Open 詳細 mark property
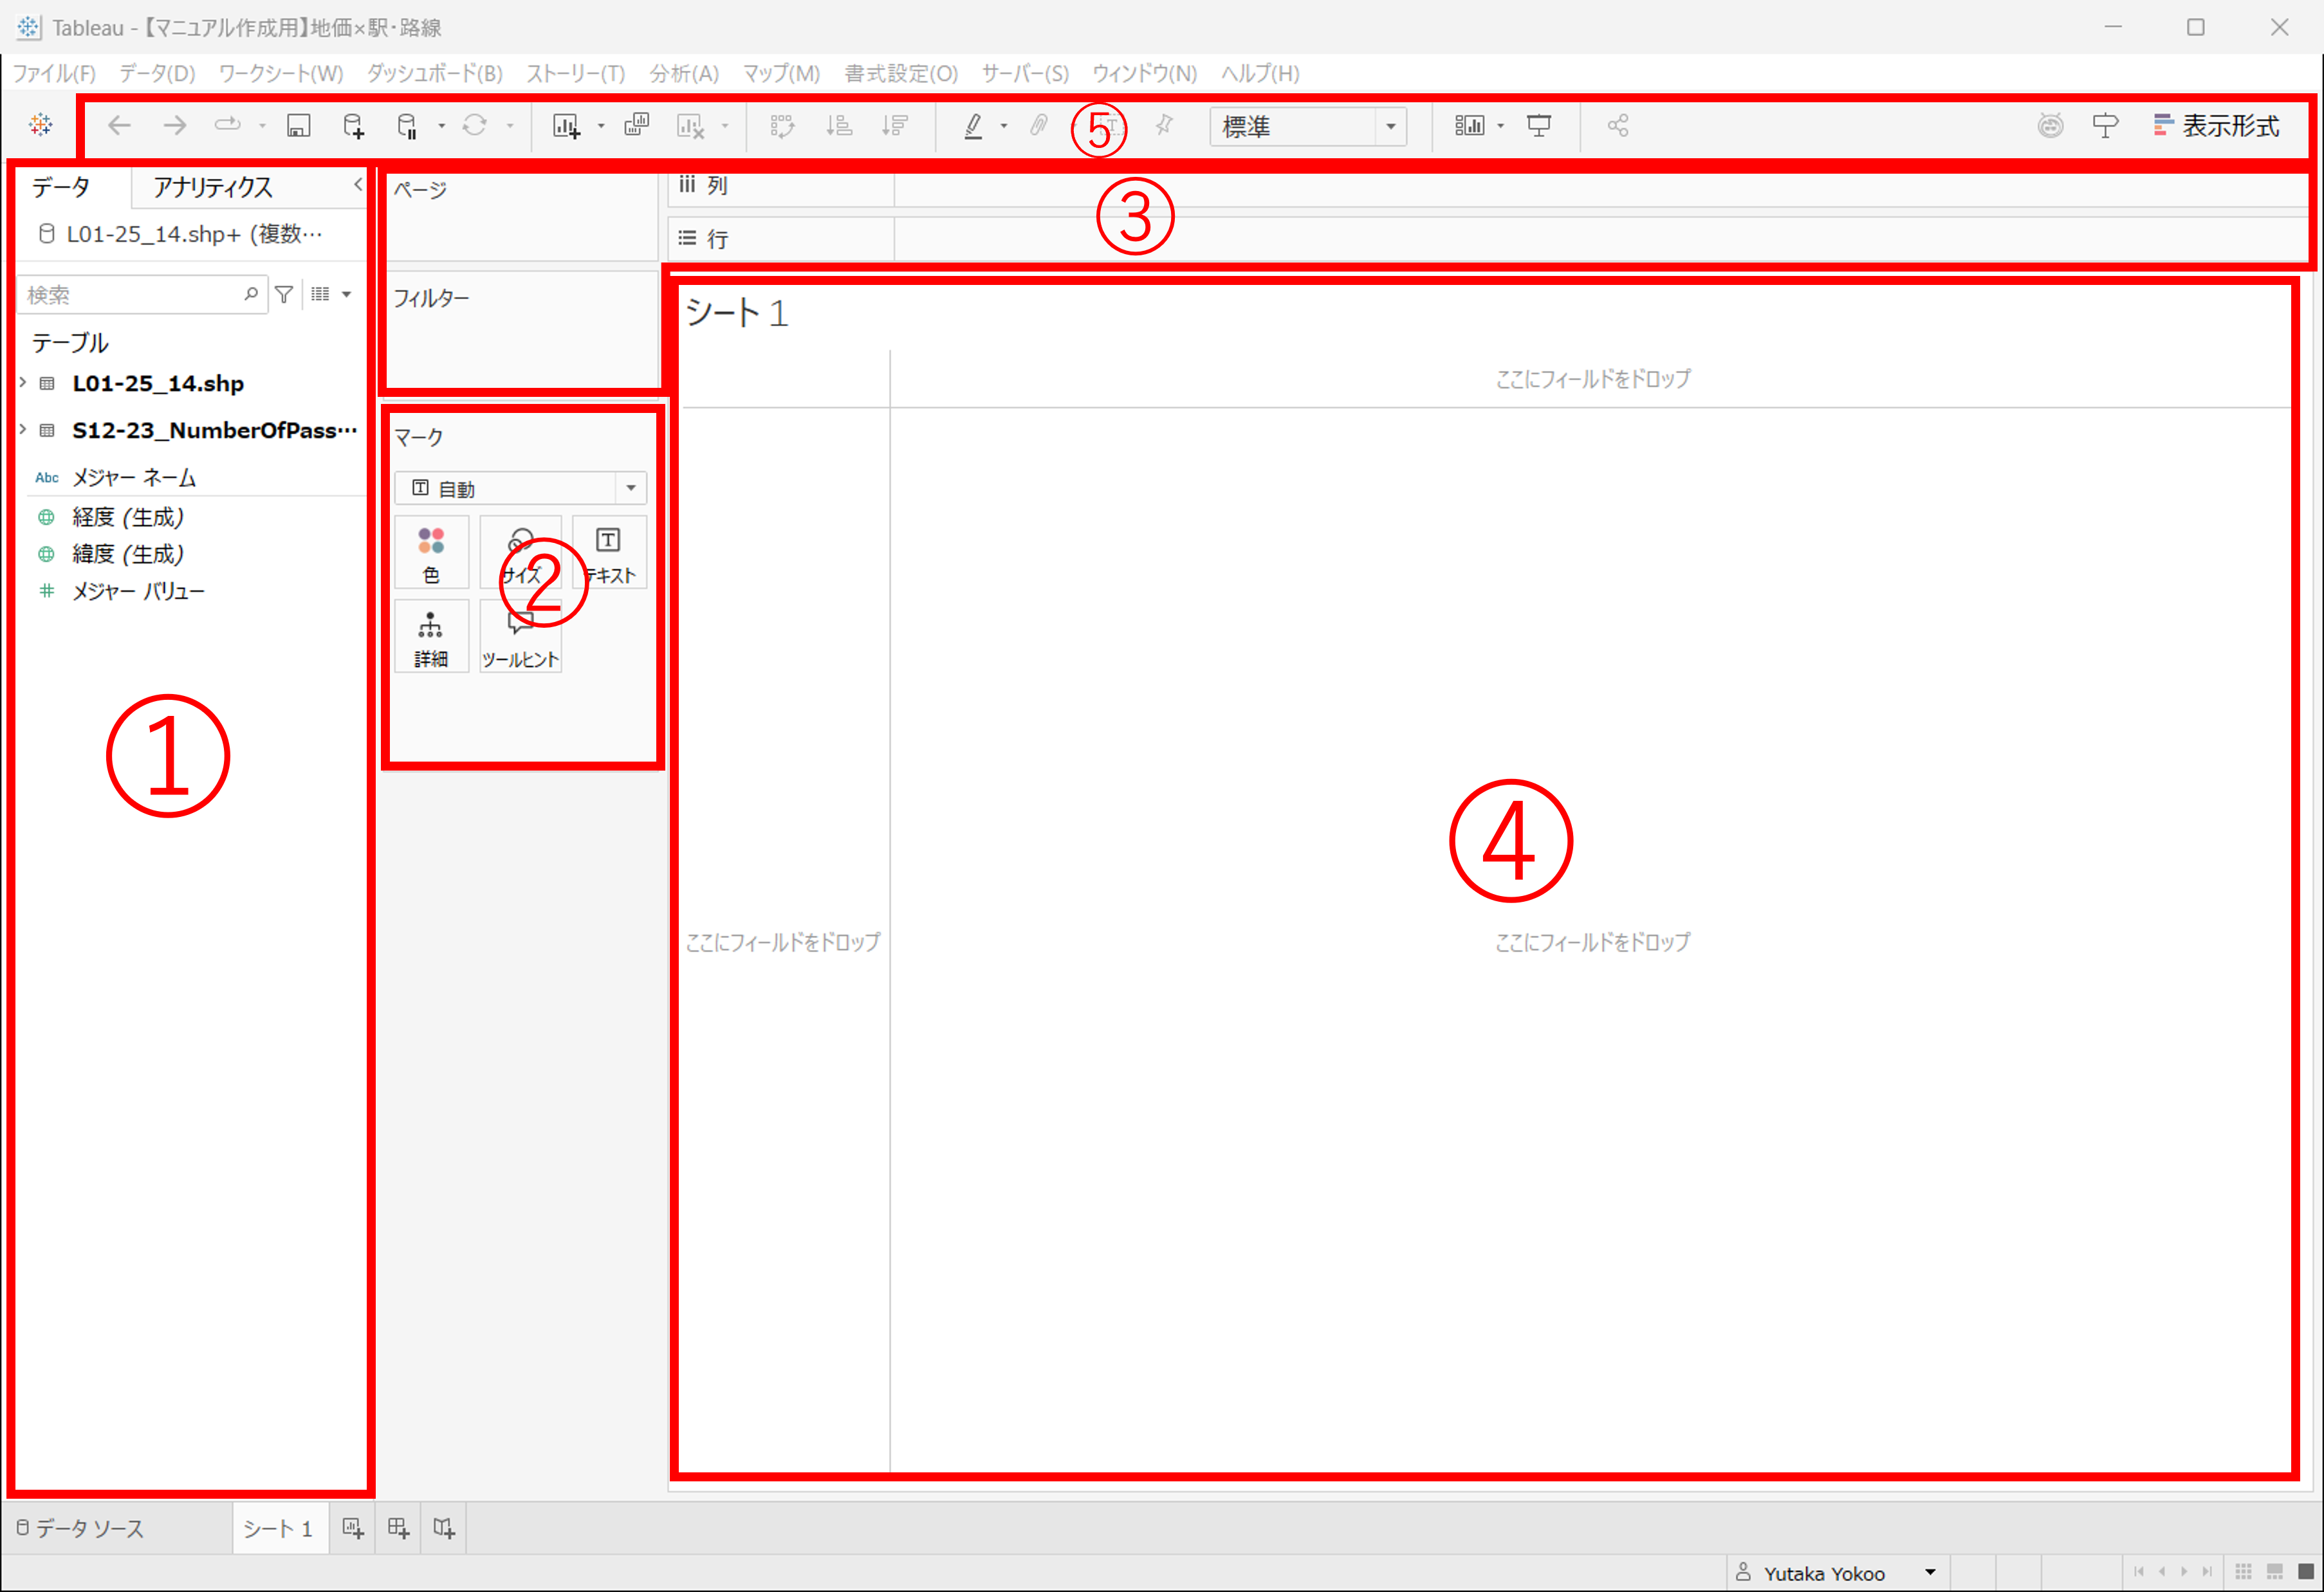 pos(431,637)
